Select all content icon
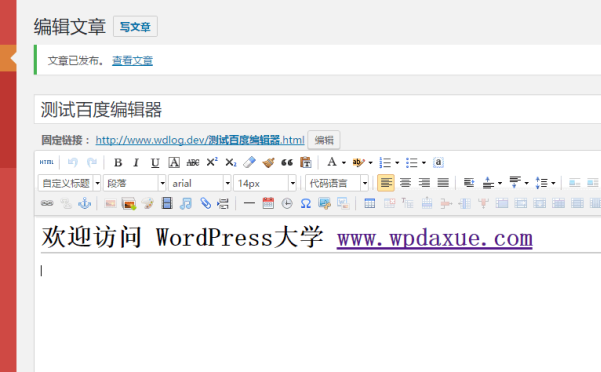This screenshot has height=372, width=601. pyautogui.click(x=438, y=162)
